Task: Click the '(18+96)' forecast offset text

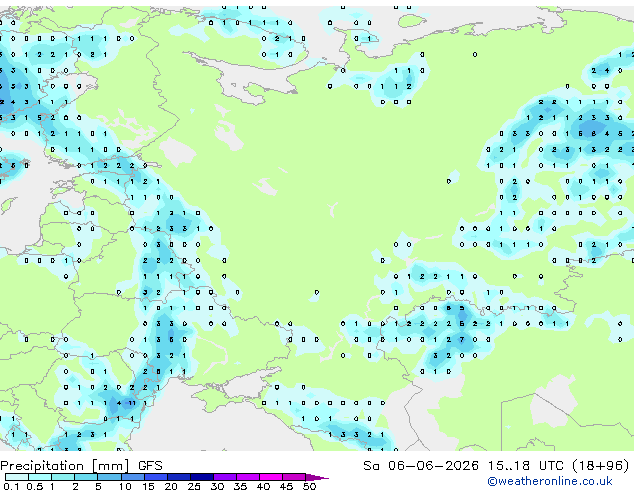Action: pyautogui.click(x=601, y=466)
